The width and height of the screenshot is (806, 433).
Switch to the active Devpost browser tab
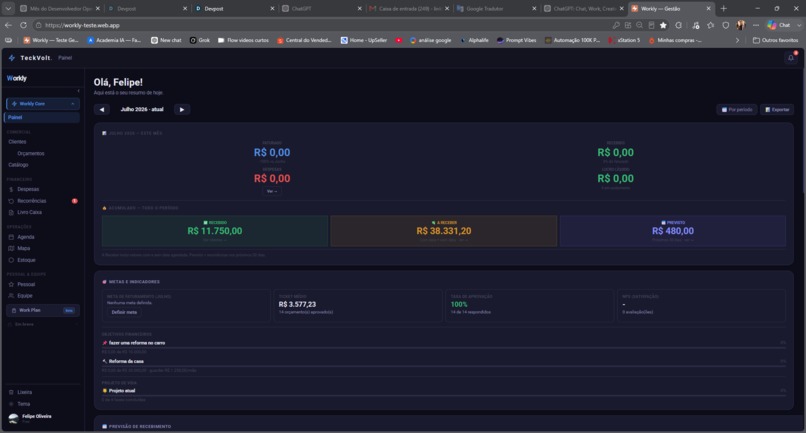234,8
